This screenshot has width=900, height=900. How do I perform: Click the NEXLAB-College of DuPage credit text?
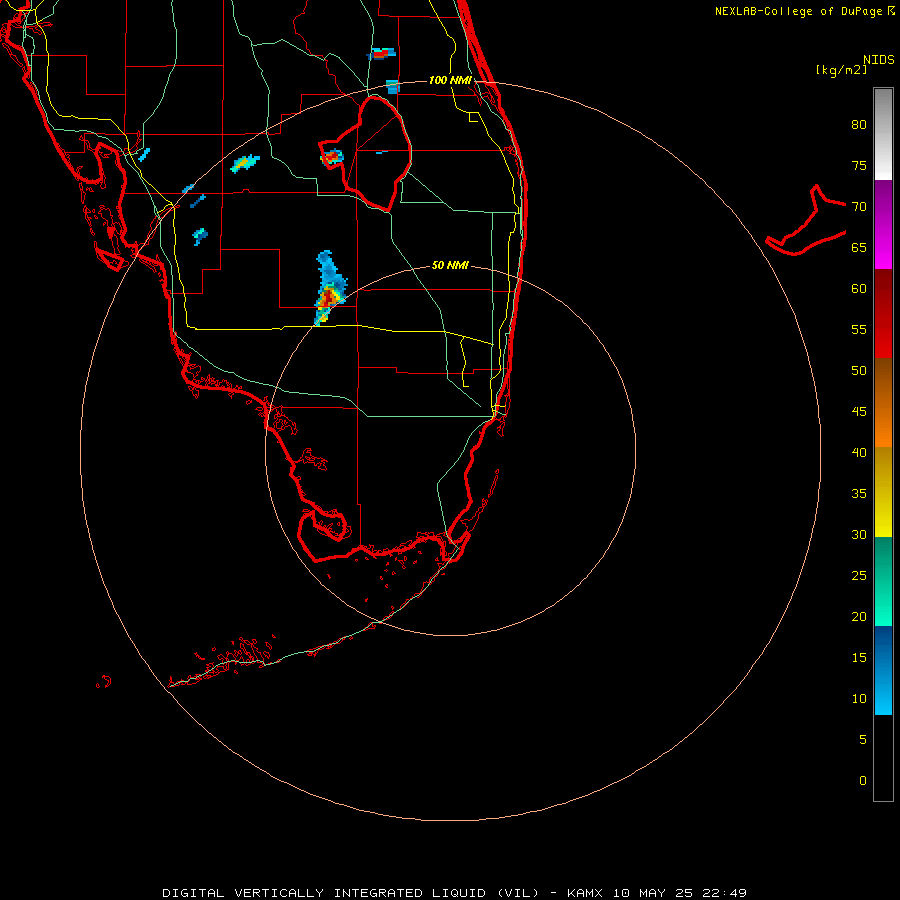point(804,11)
